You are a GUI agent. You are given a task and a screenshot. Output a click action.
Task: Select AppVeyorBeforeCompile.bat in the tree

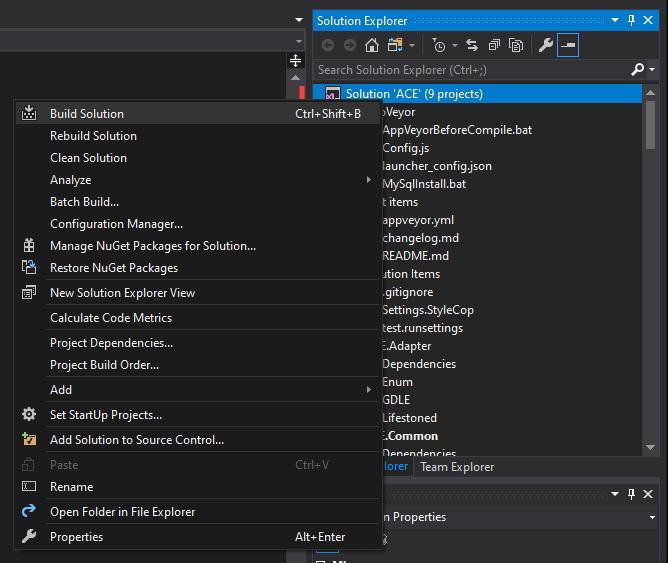click(457, 130)
